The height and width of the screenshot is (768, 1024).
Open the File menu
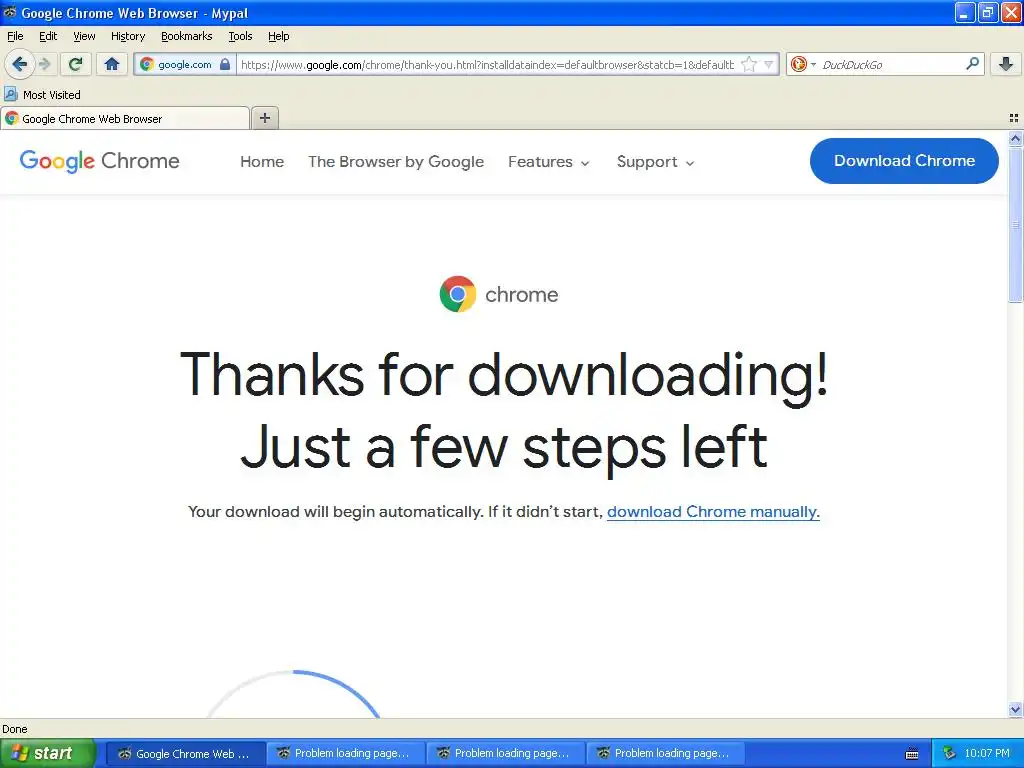15,36
